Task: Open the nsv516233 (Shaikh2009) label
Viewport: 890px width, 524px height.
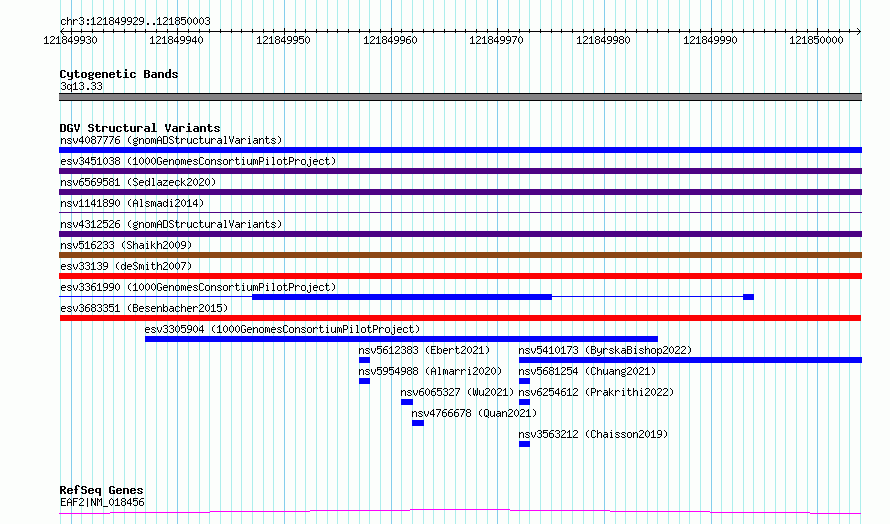Action: click(126, 245)
